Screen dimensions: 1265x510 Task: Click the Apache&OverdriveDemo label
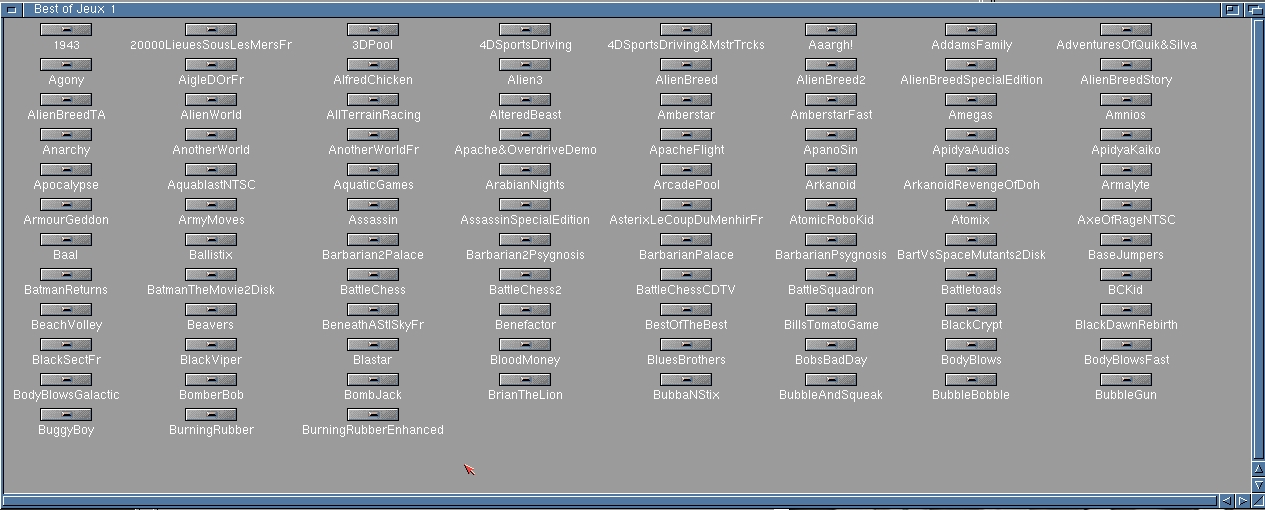[x=525, y=150]
